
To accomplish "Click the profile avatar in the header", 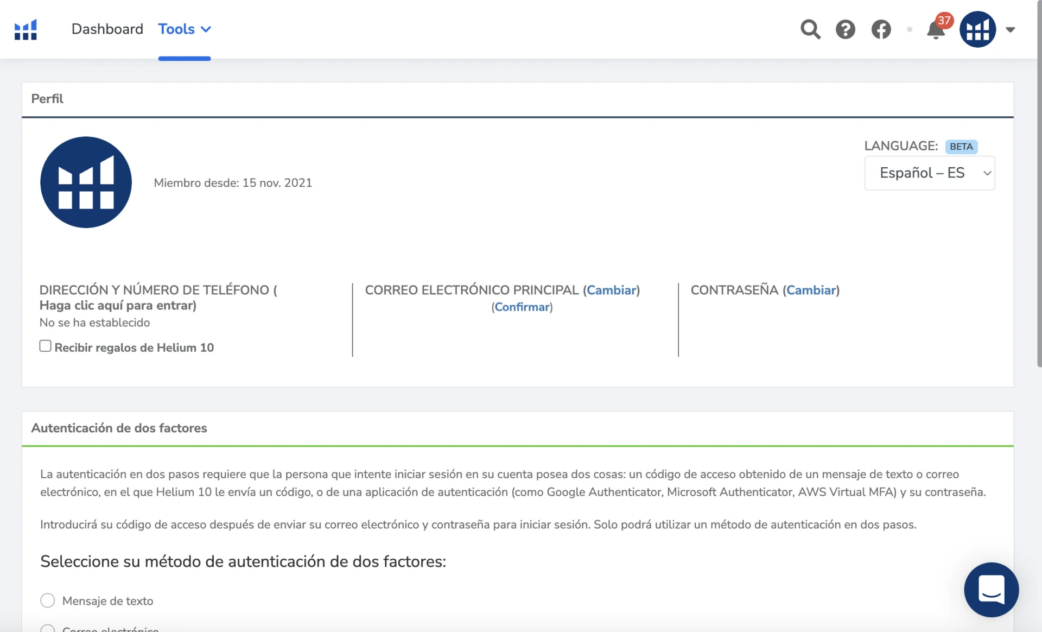I will tap(977, 29).
